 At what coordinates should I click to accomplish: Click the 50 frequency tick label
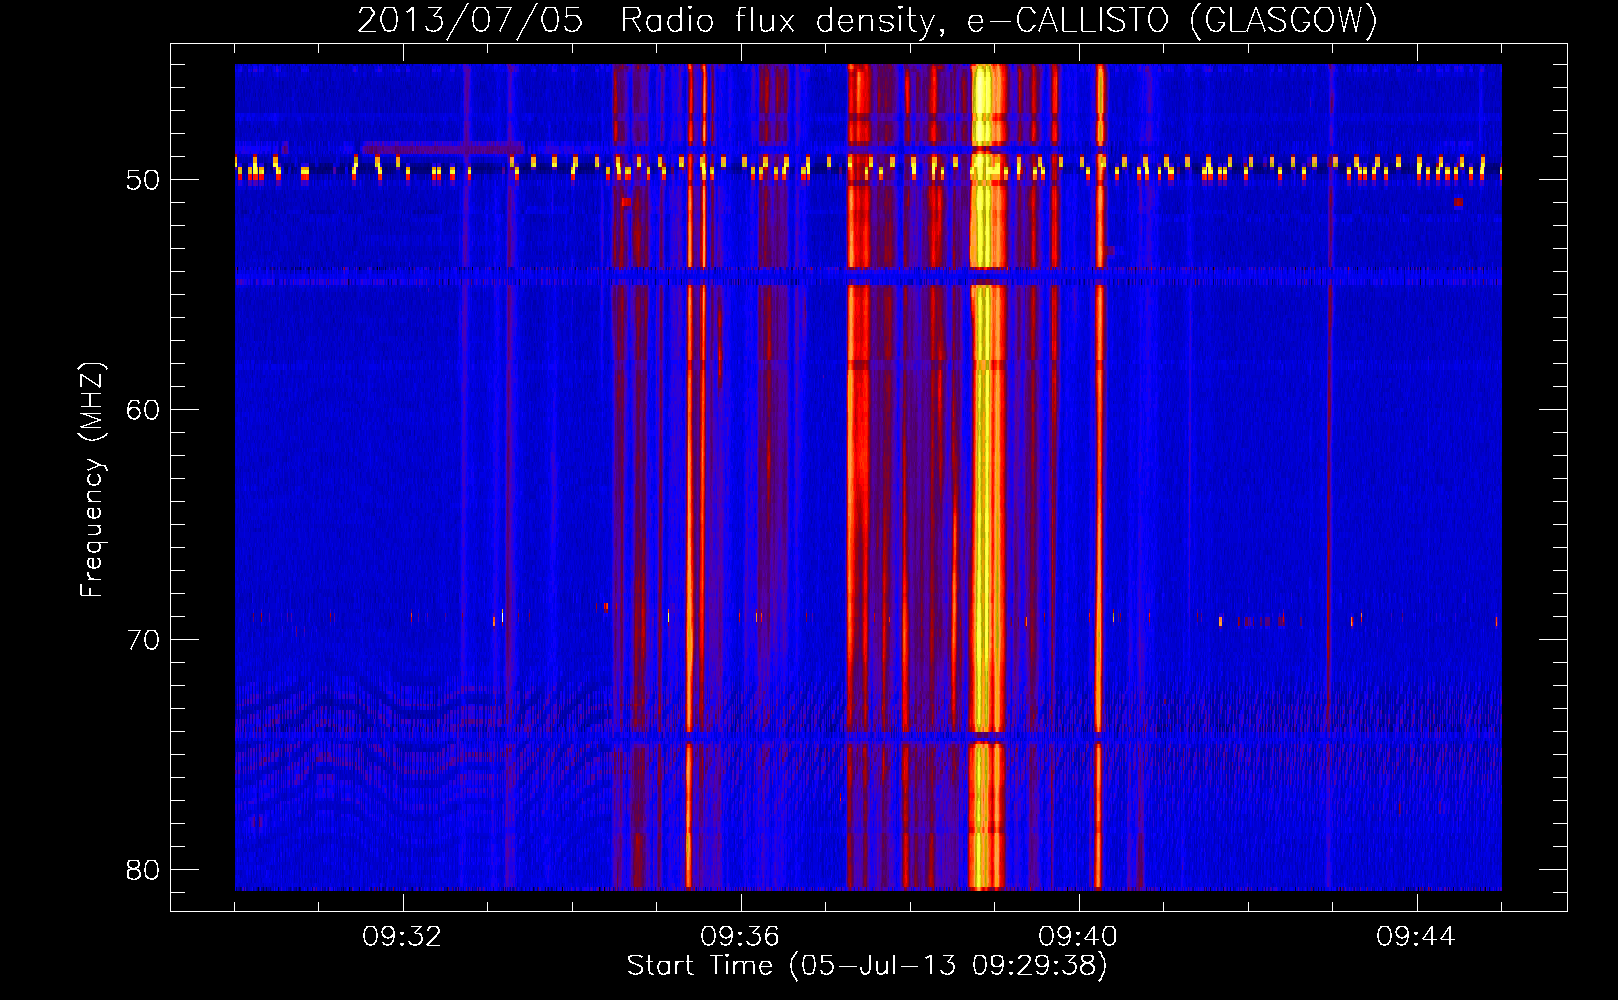pyautogui.click(x=143, y=180)
